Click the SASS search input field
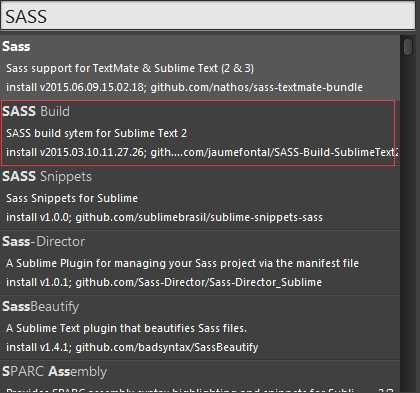This screenshot has height=393, width=420. 208,16
